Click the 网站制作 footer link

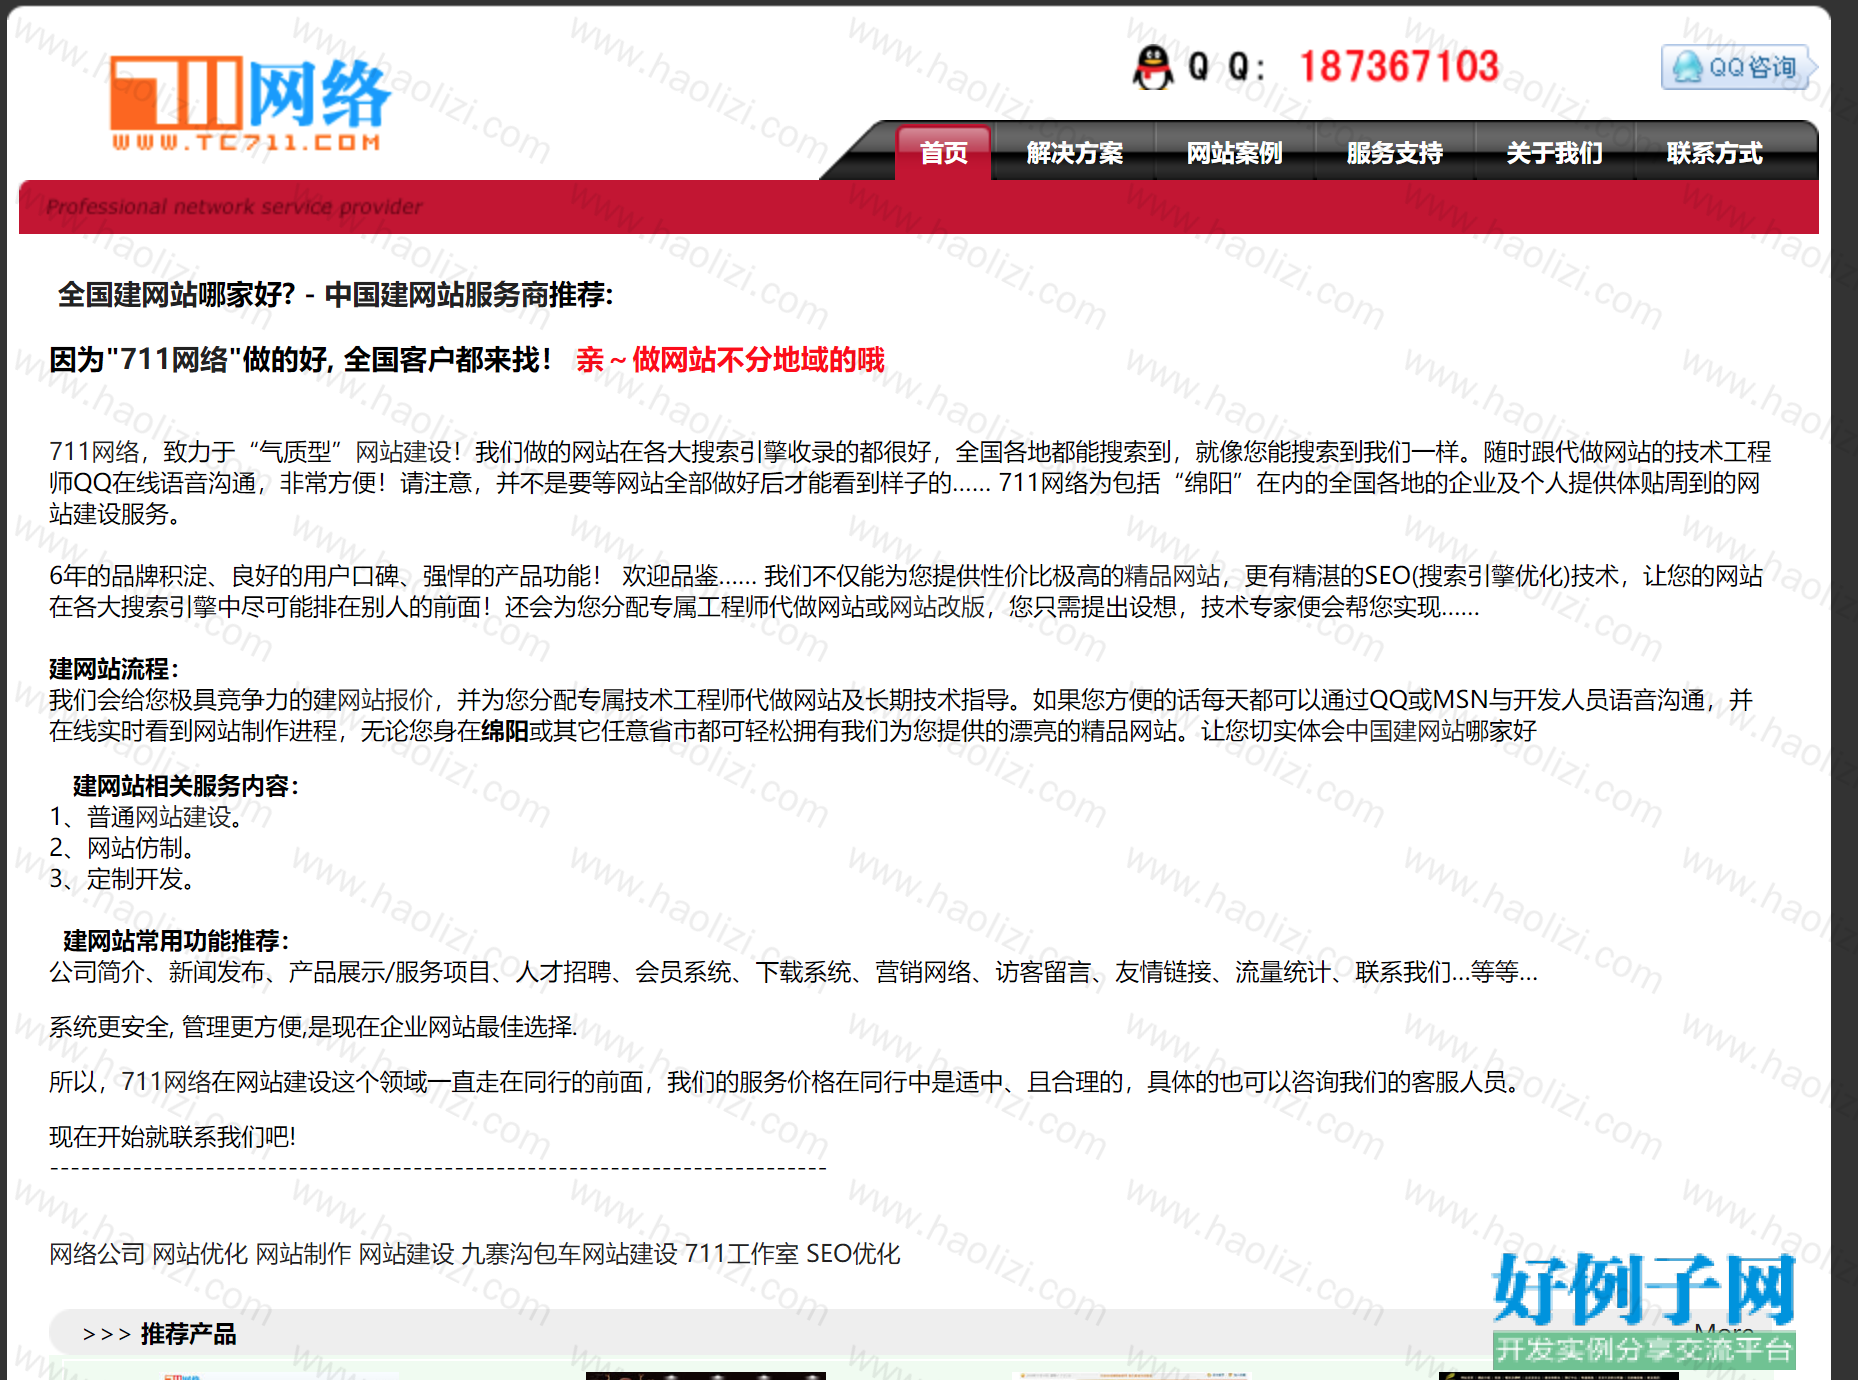(303, 1254)
